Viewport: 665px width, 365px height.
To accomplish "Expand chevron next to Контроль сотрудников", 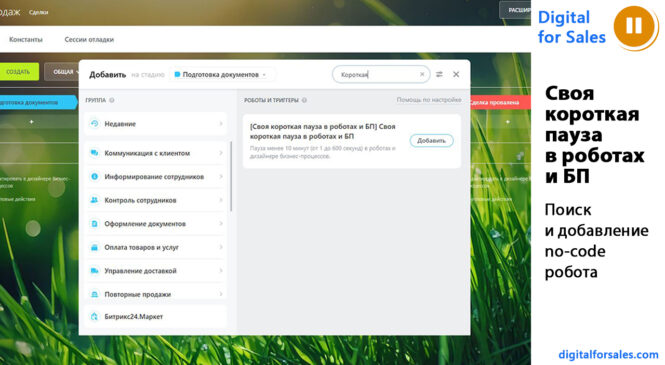I will pyautogui.click(x=221, y=200).
